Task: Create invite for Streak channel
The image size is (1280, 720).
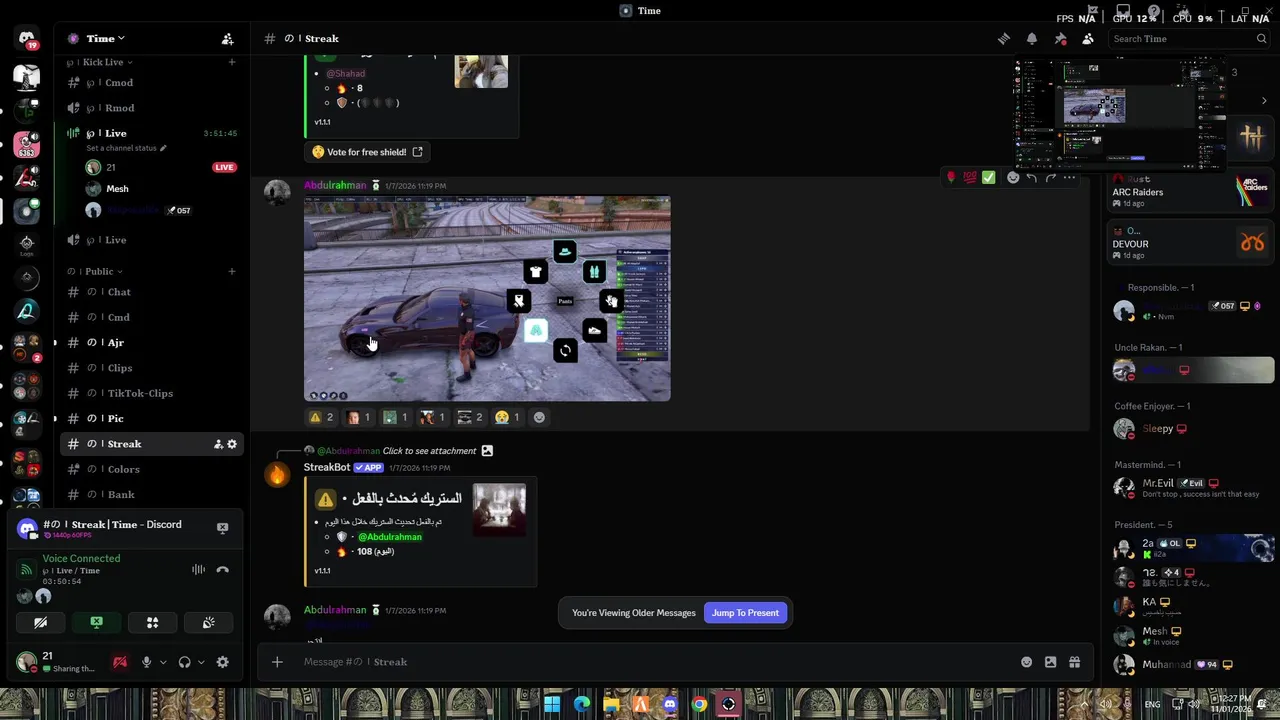Action: click(218, 444)
